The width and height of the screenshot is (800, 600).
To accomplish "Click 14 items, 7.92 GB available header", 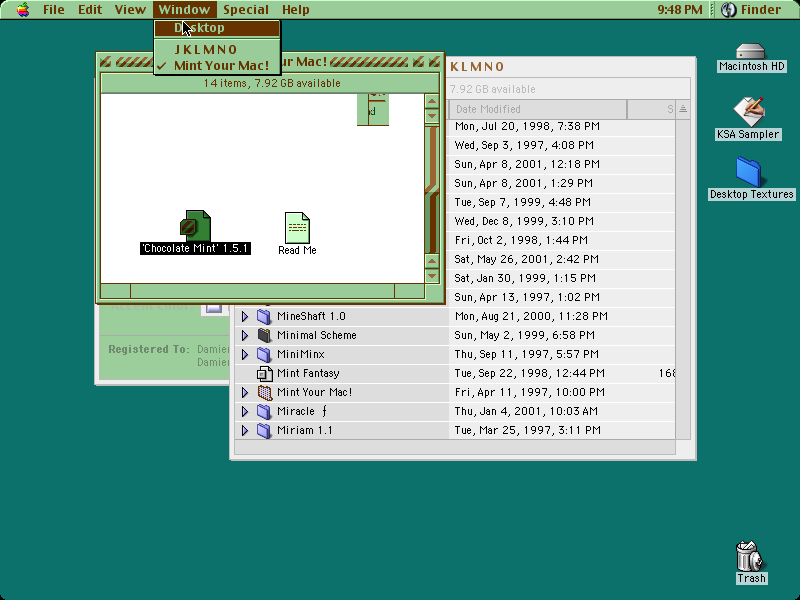I will pos(271,83).
